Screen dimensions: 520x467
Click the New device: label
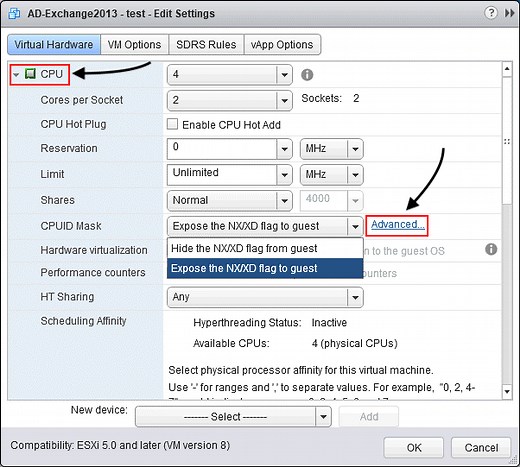tap(99, 410)
